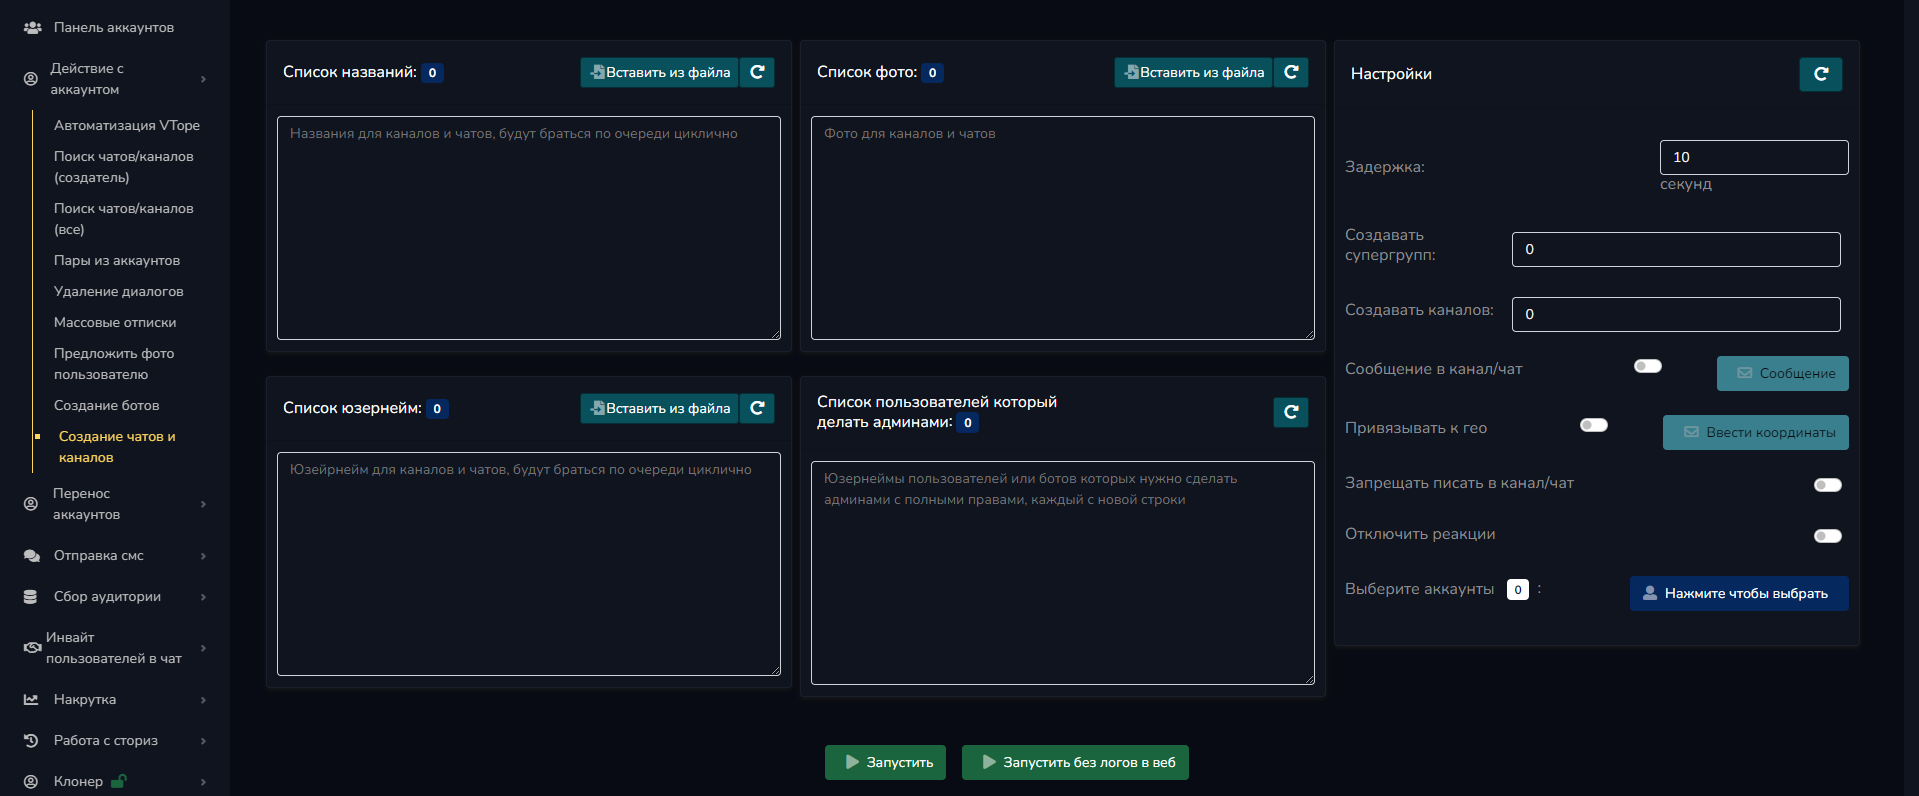Click the Накрутка chart icon
The height and width of the screenshot is (796, 1919).
pyautogui.click(x=31, y=700)
